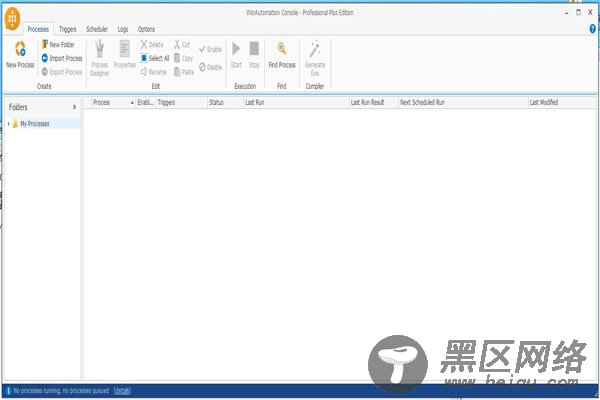Click Select All
The height and width of the screenshot is (400, 600).
coord(155,58)
